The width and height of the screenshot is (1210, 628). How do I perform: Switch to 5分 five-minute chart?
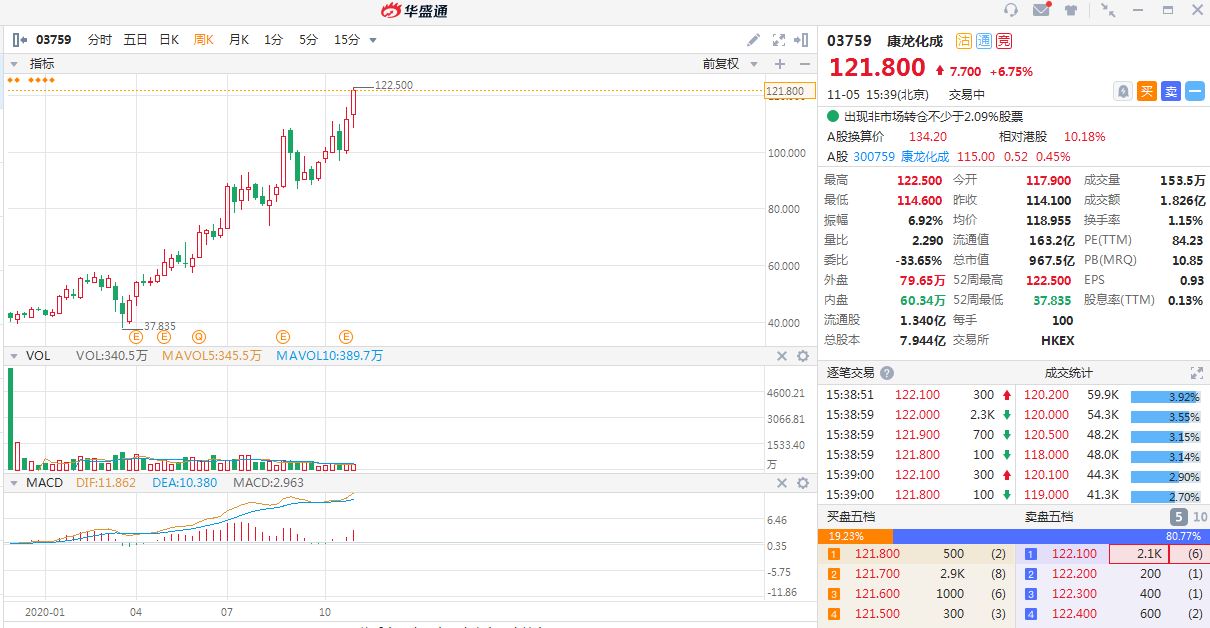[x=308, y=40]
